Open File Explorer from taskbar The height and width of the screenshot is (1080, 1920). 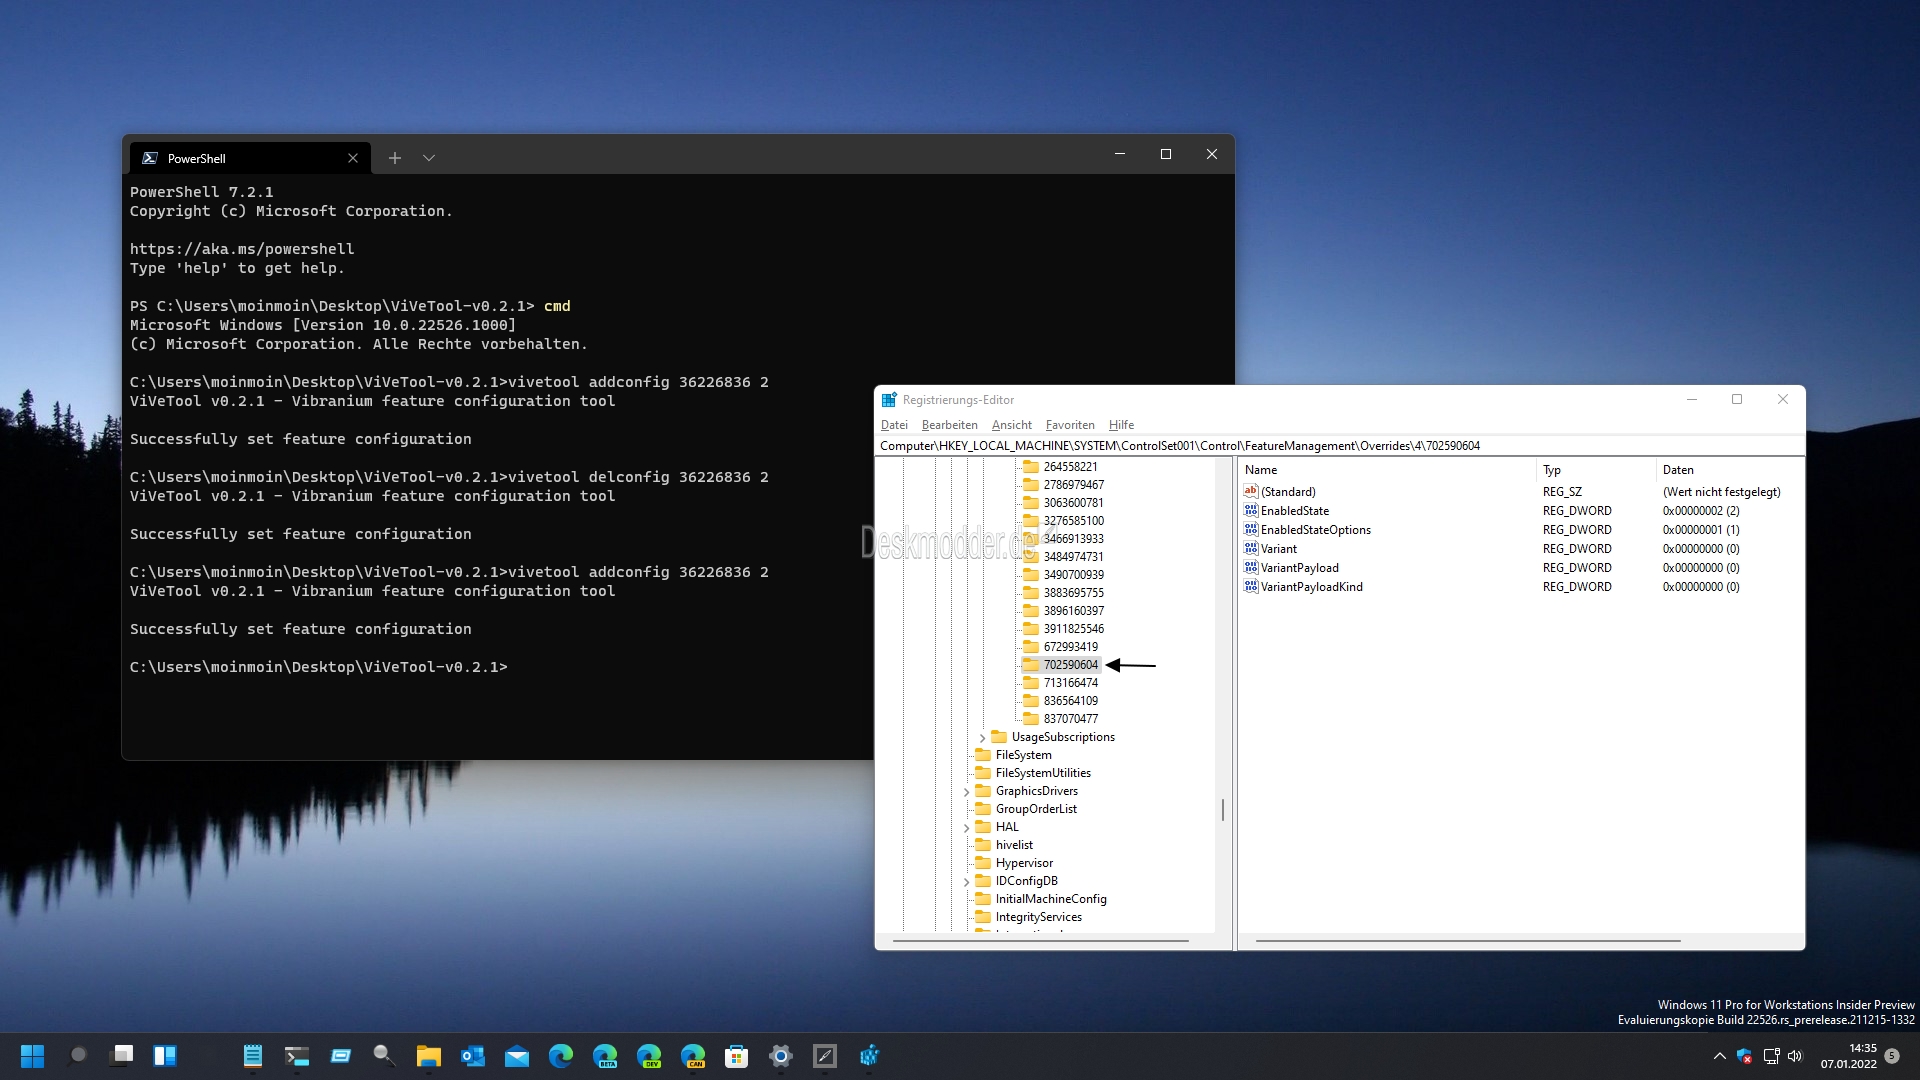[429, 1056]
